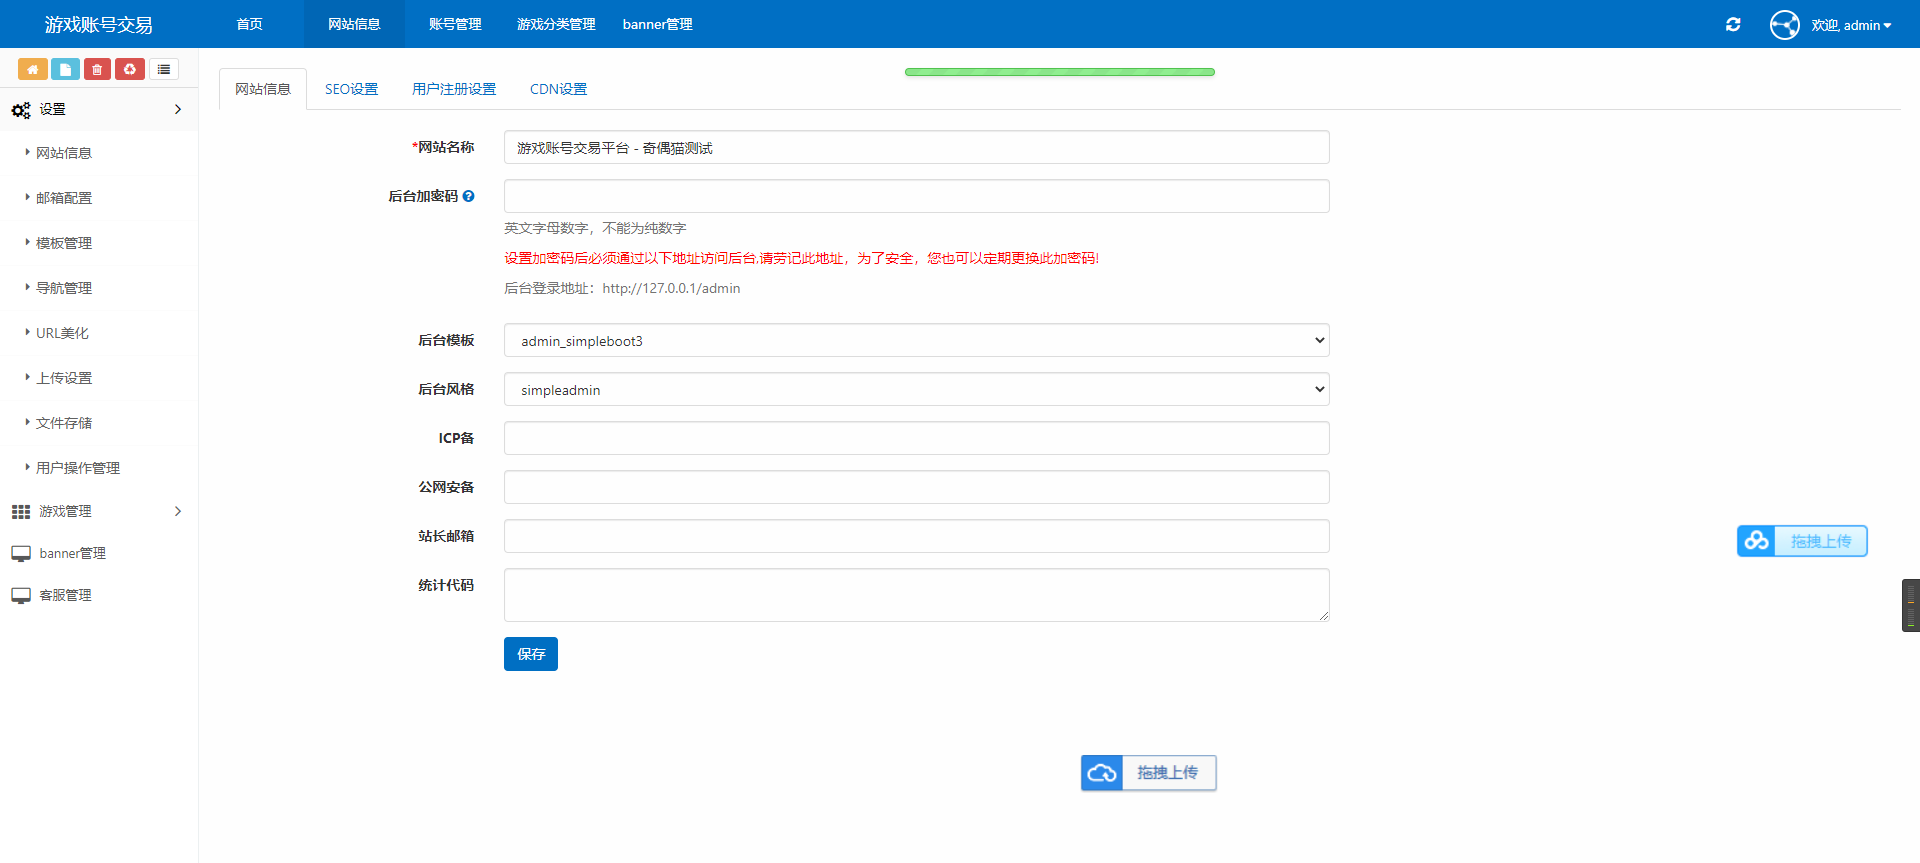This screenshot has width=1920, height=863.
Task: Click the right-side 拖拽上传 button
Action: point(1802,541)
